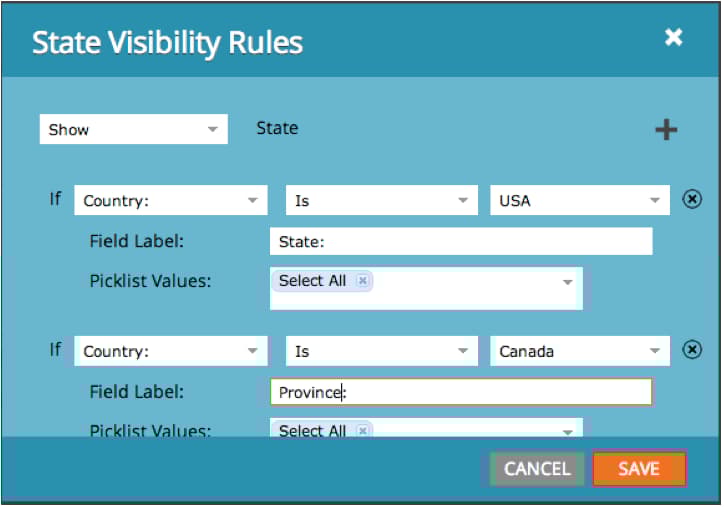This screenshot has height=507, width=724.
Task: Open Country field dropdown in first rule
Action: [170, 200]
